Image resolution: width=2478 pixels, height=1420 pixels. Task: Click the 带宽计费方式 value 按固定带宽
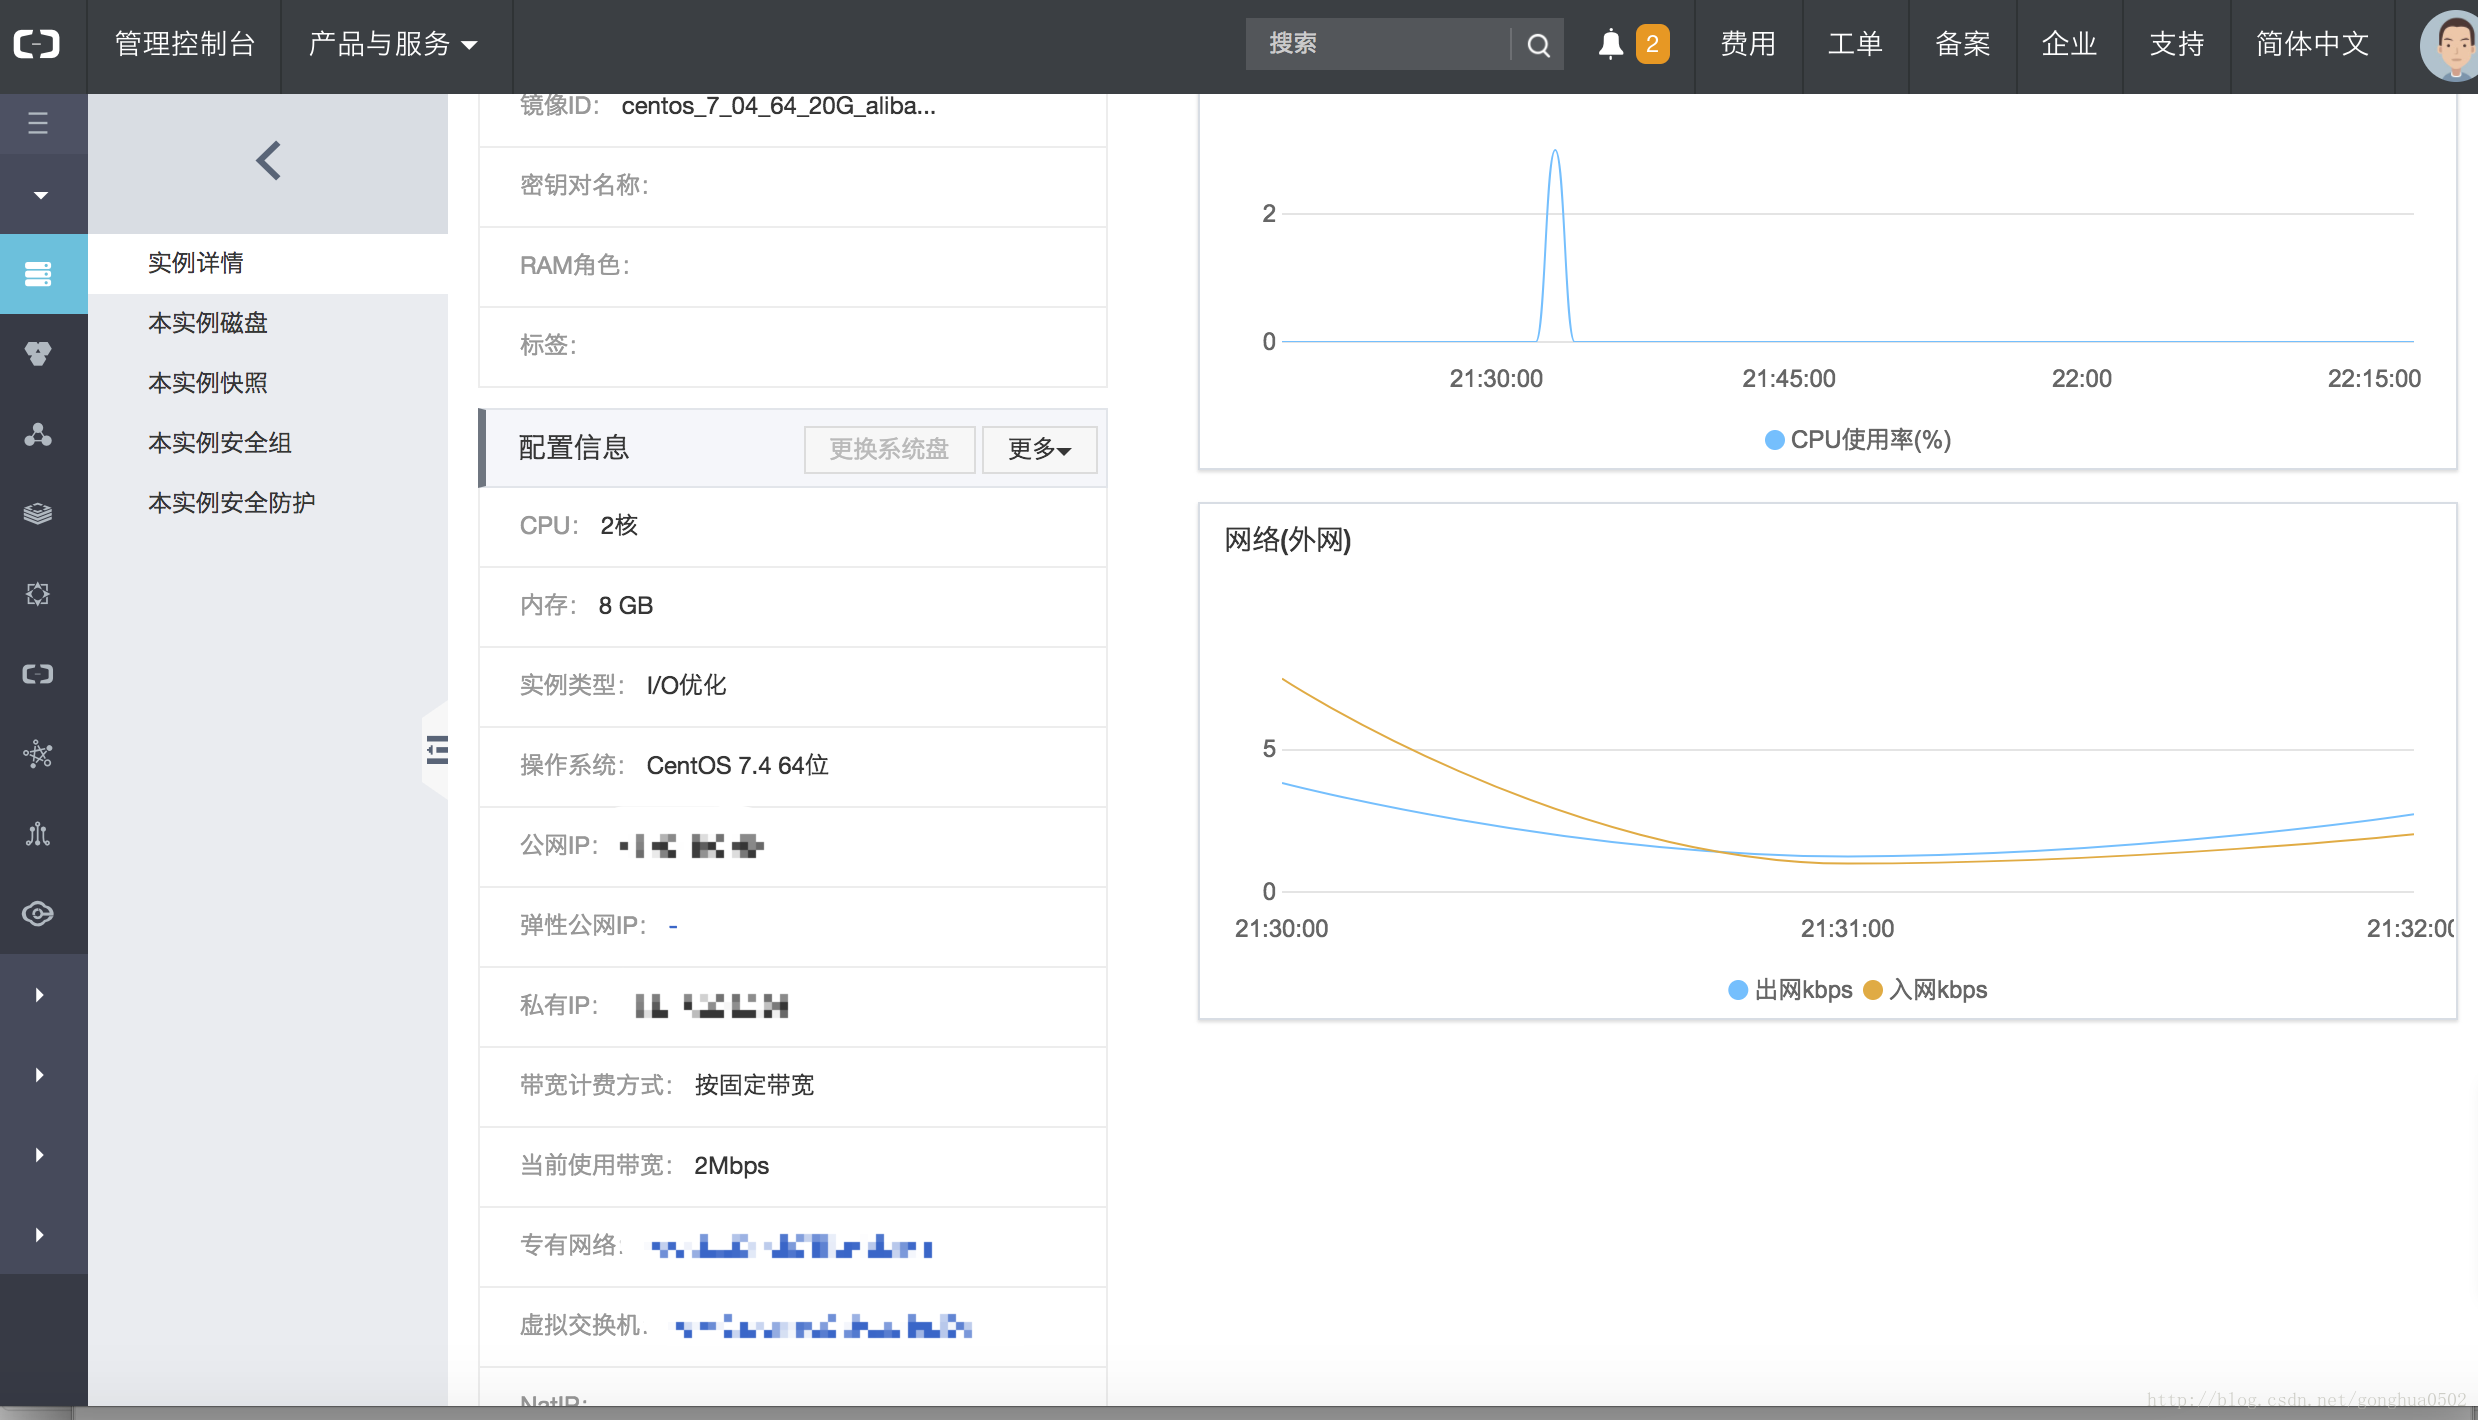[754, 1086]
